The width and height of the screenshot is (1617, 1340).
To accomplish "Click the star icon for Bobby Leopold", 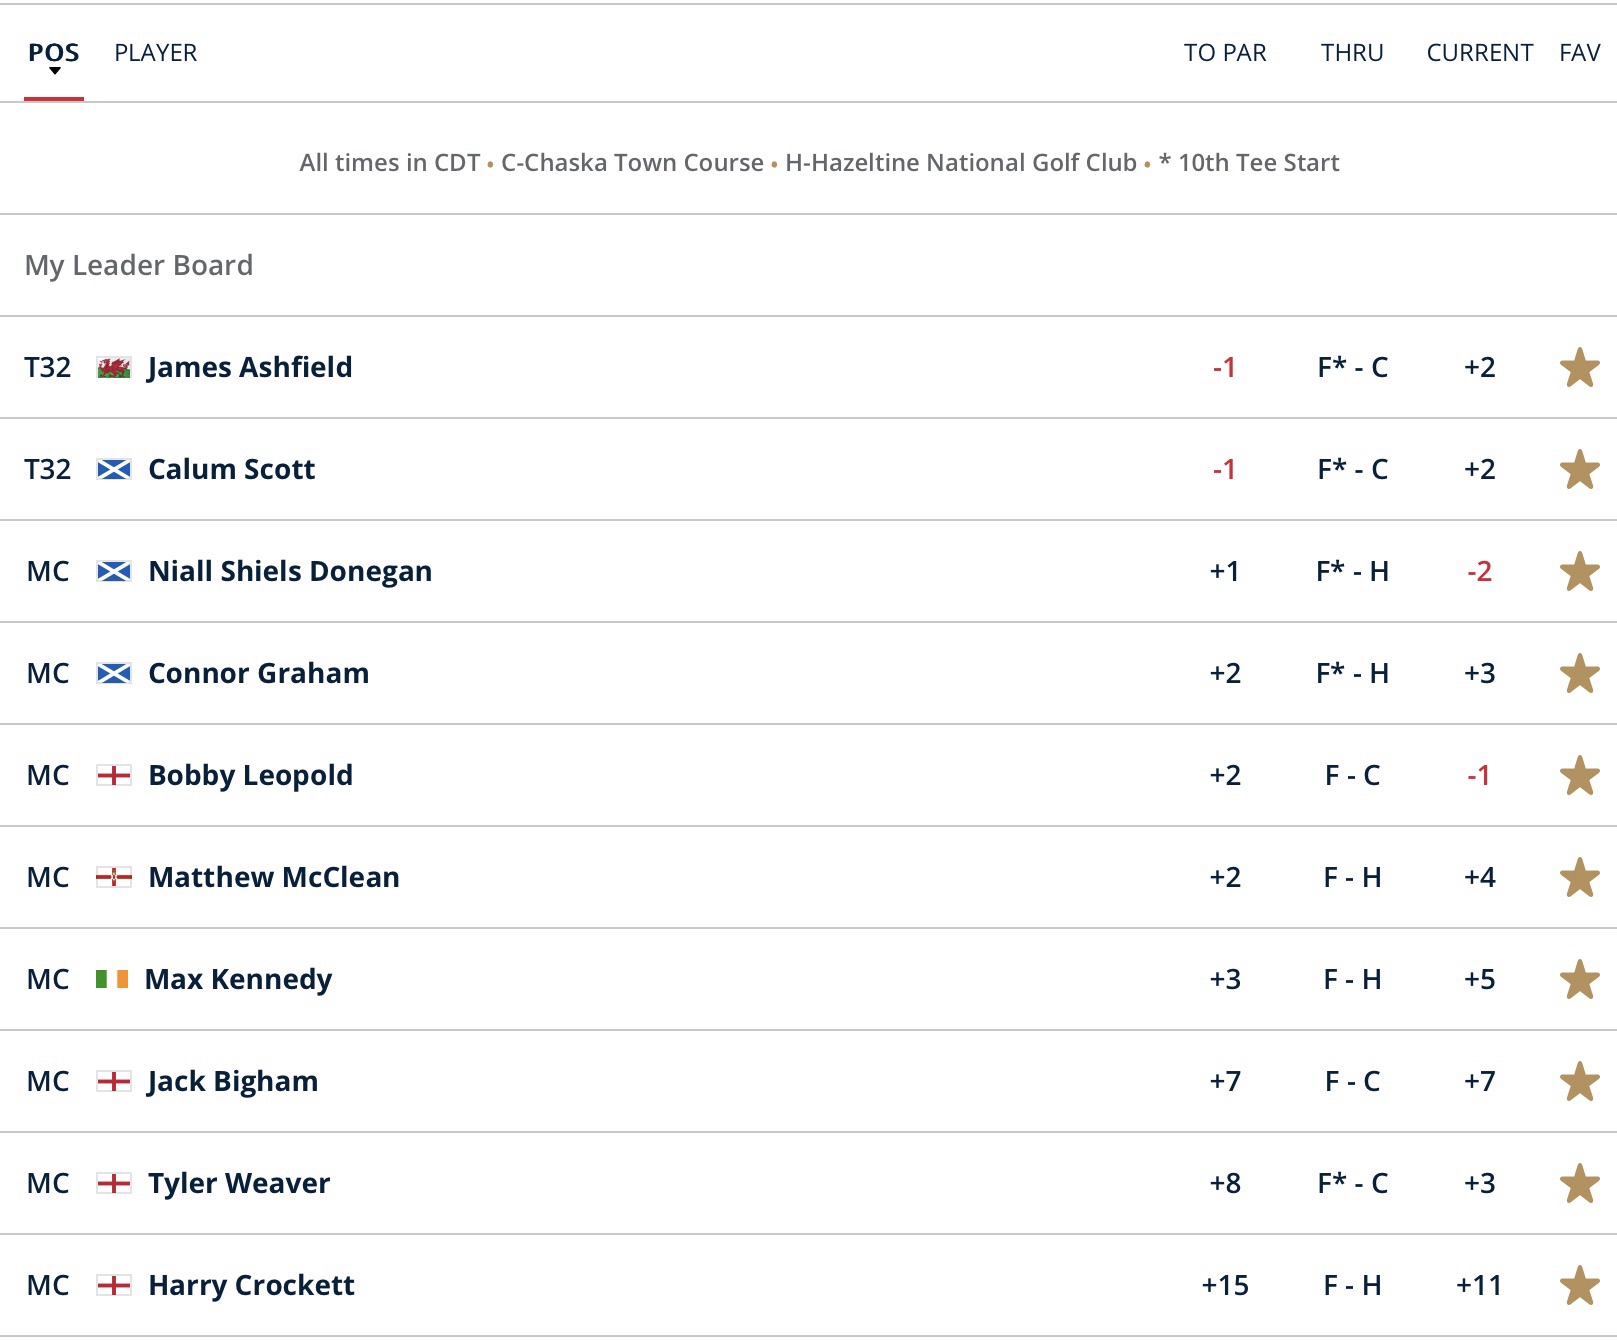I will (1579, 776).
